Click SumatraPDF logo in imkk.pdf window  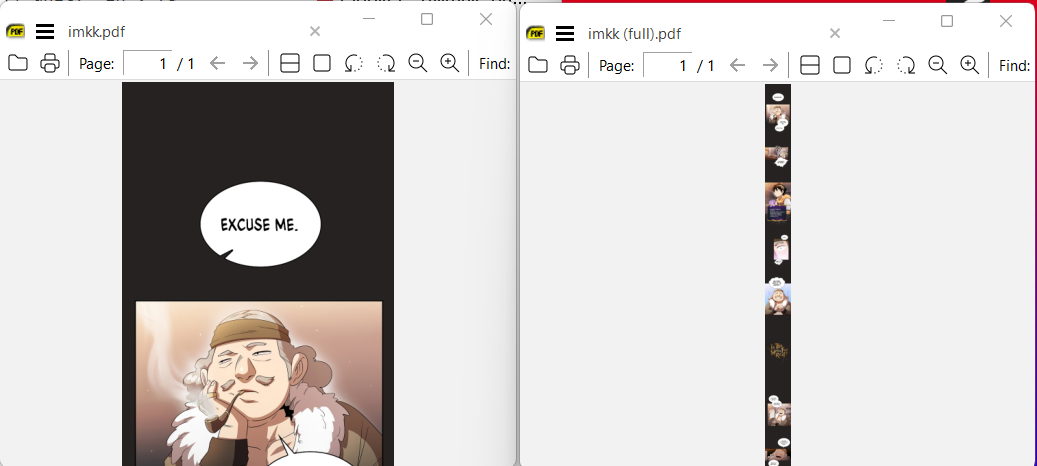coord(15,31)
